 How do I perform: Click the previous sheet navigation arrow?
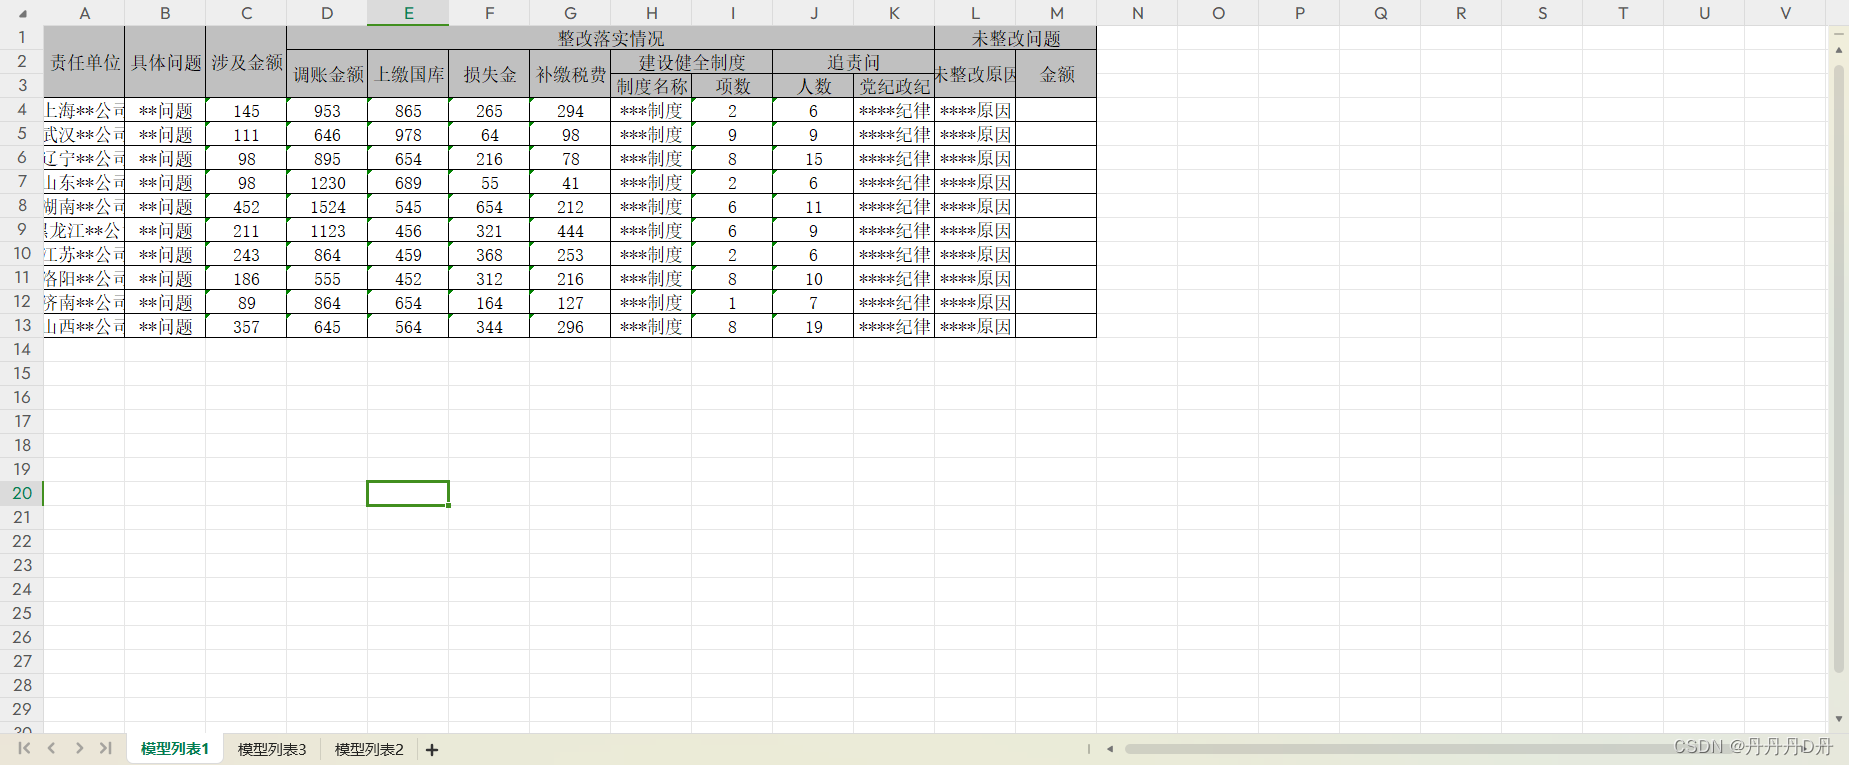(51, 748)
